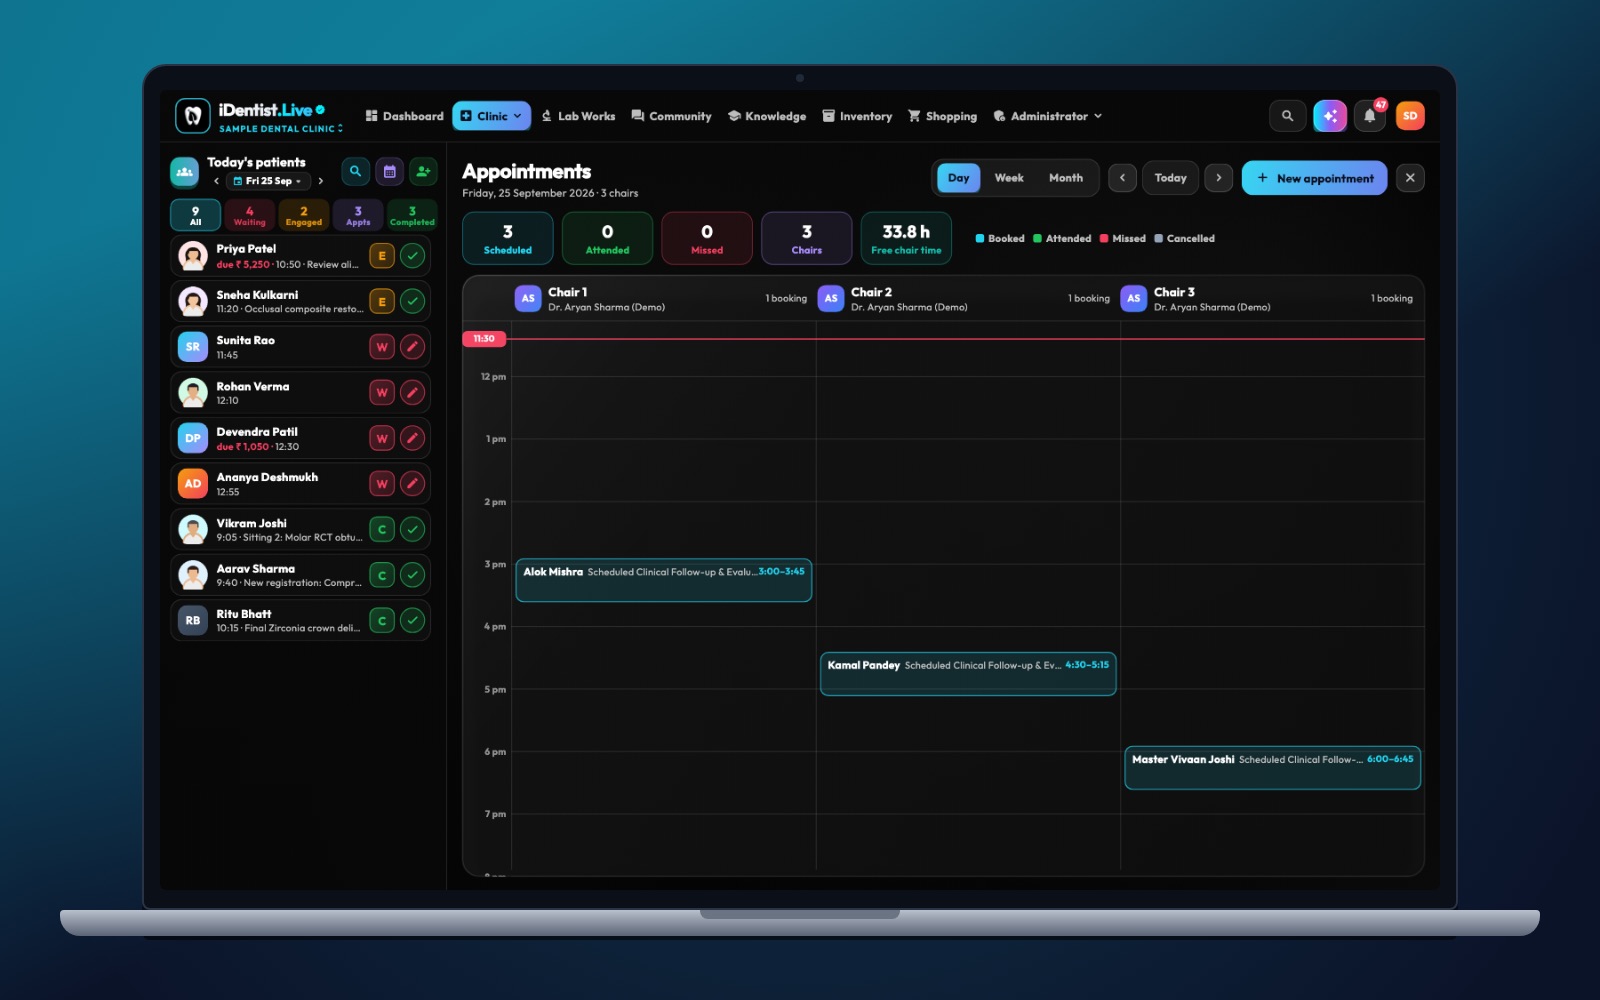Open the calendar icon in patients panel
This screenshot has width=1600, height=1000.
[390, 172]
